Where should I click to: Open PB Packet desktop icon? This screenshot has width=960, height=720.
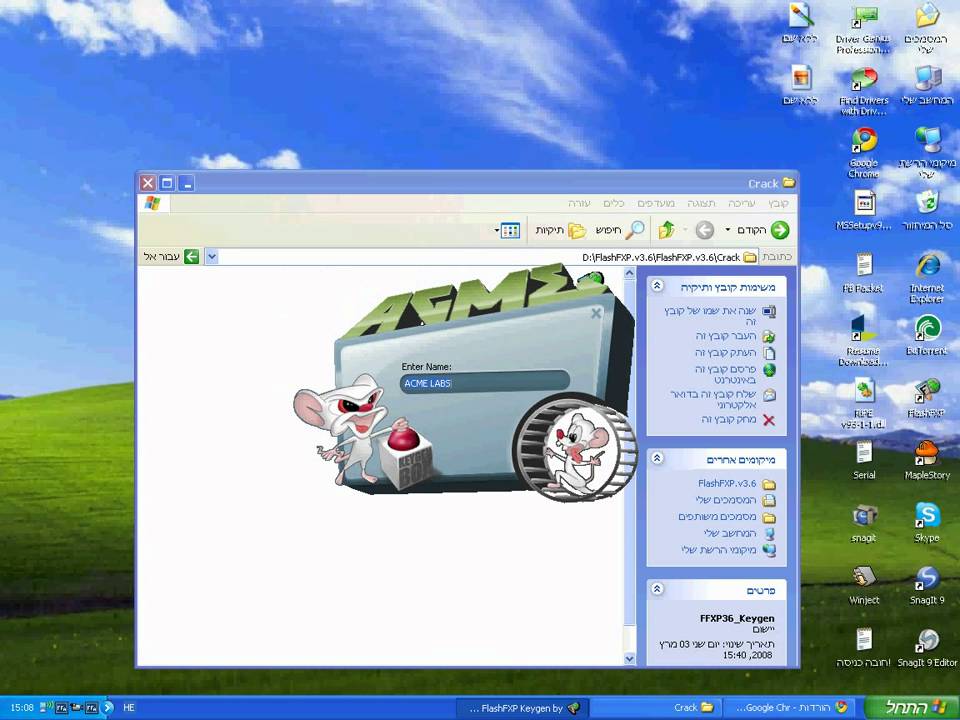[x=863, y=272]
